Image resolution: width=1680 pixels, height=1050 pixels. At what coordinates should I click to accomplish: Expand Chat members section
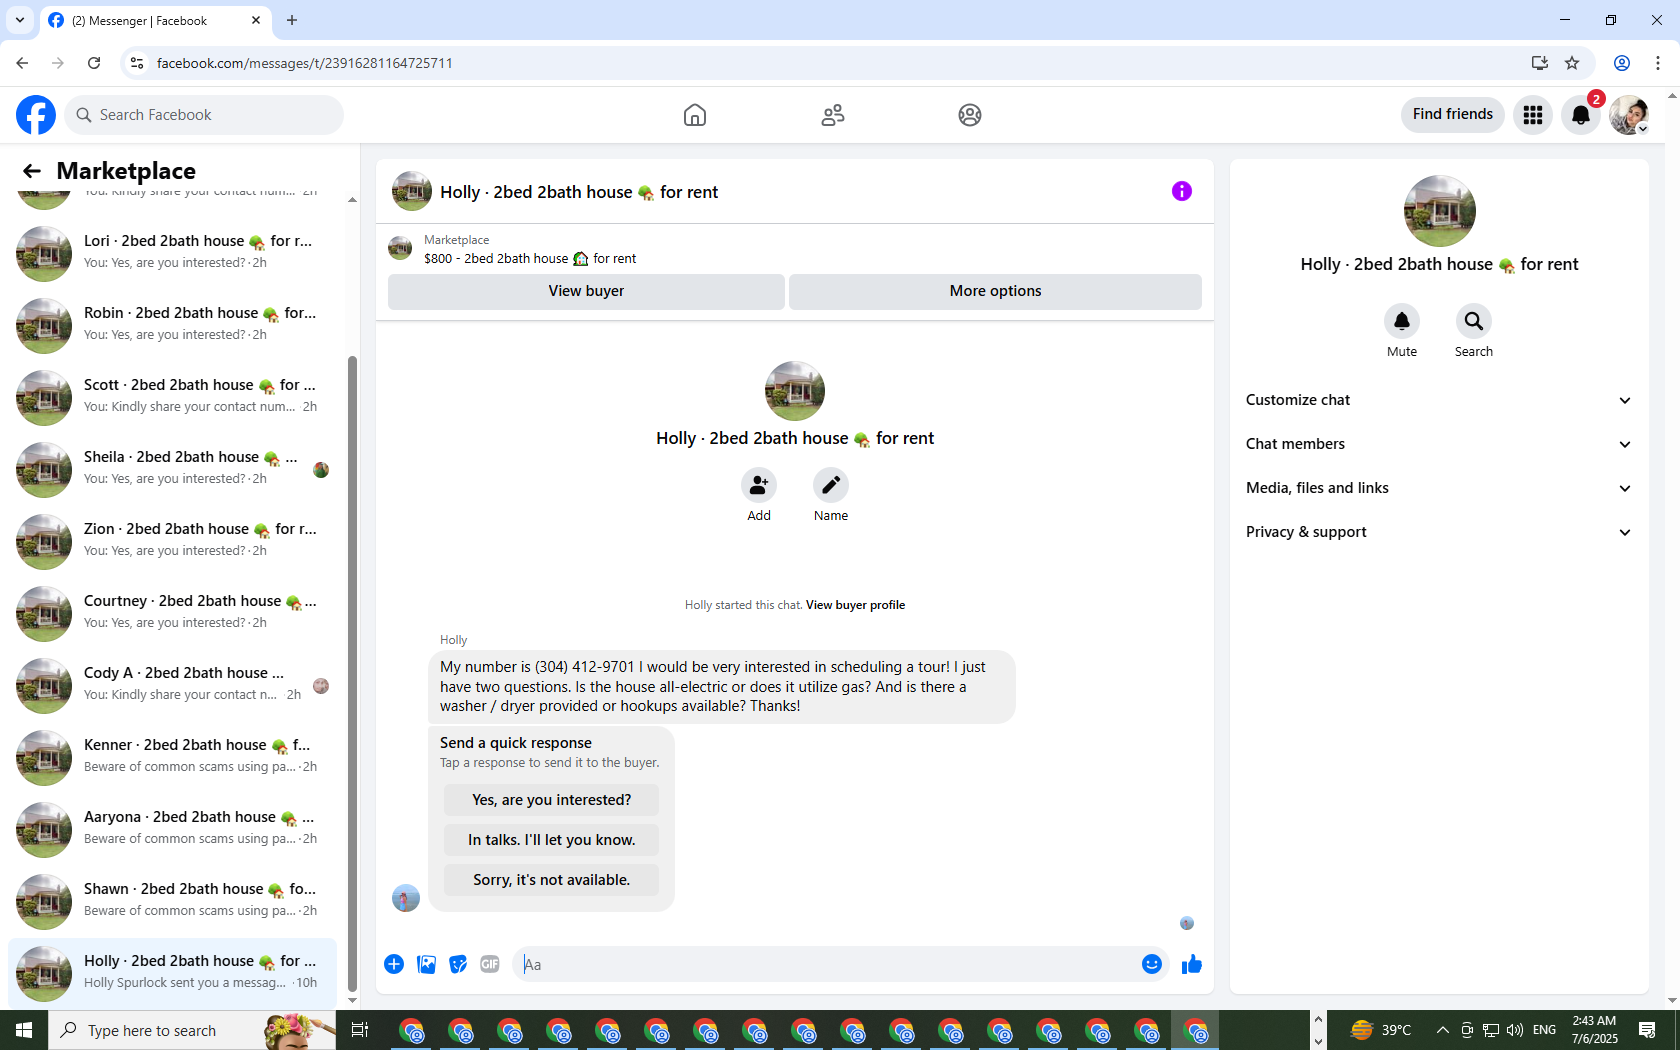pos(1439,444)
